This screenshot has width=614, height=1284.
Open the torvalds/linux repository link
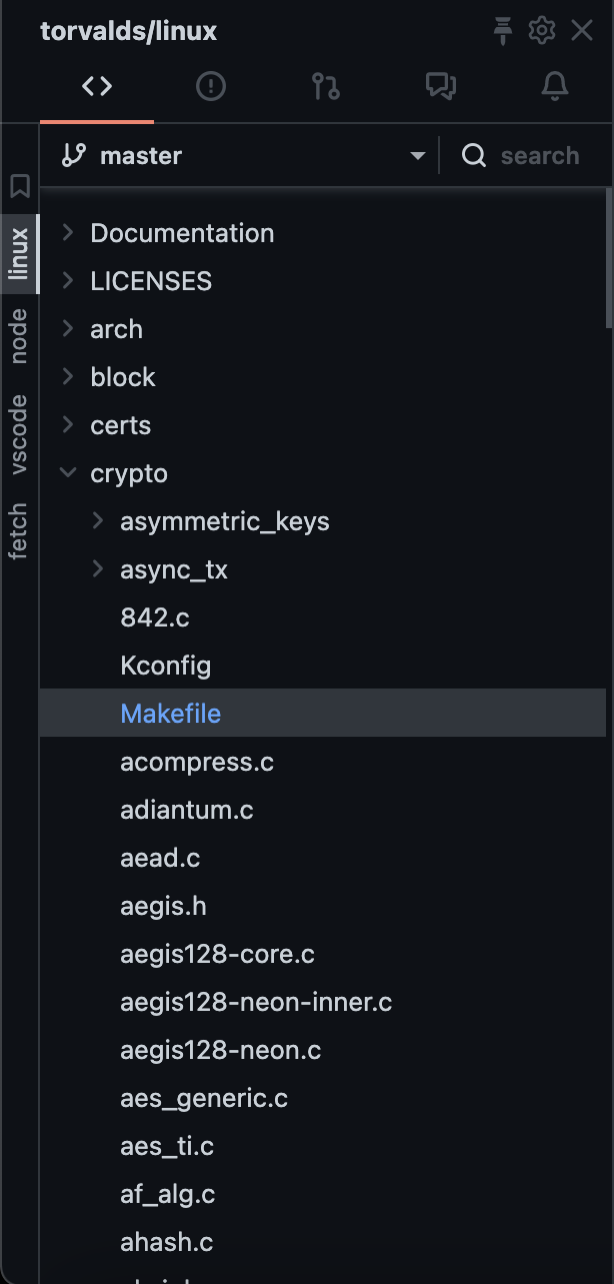128,31
